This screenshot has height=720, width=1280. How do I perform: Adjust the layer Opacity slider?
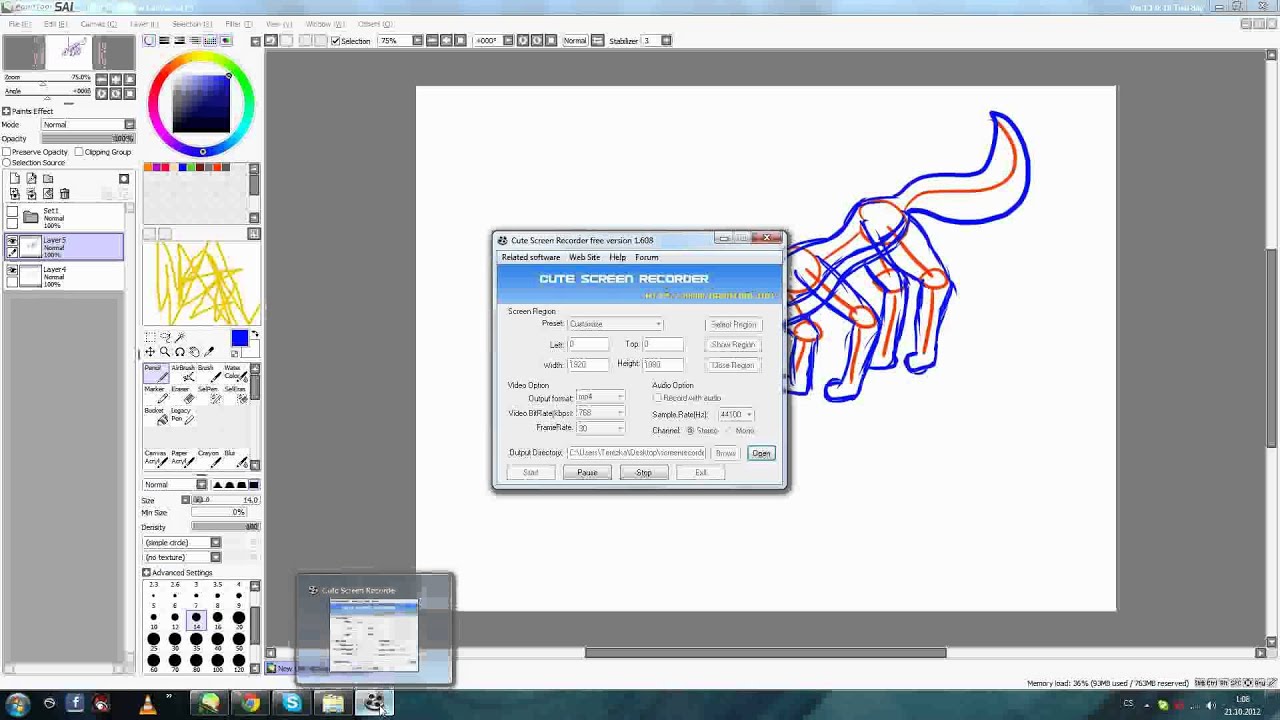click(88, 139)
